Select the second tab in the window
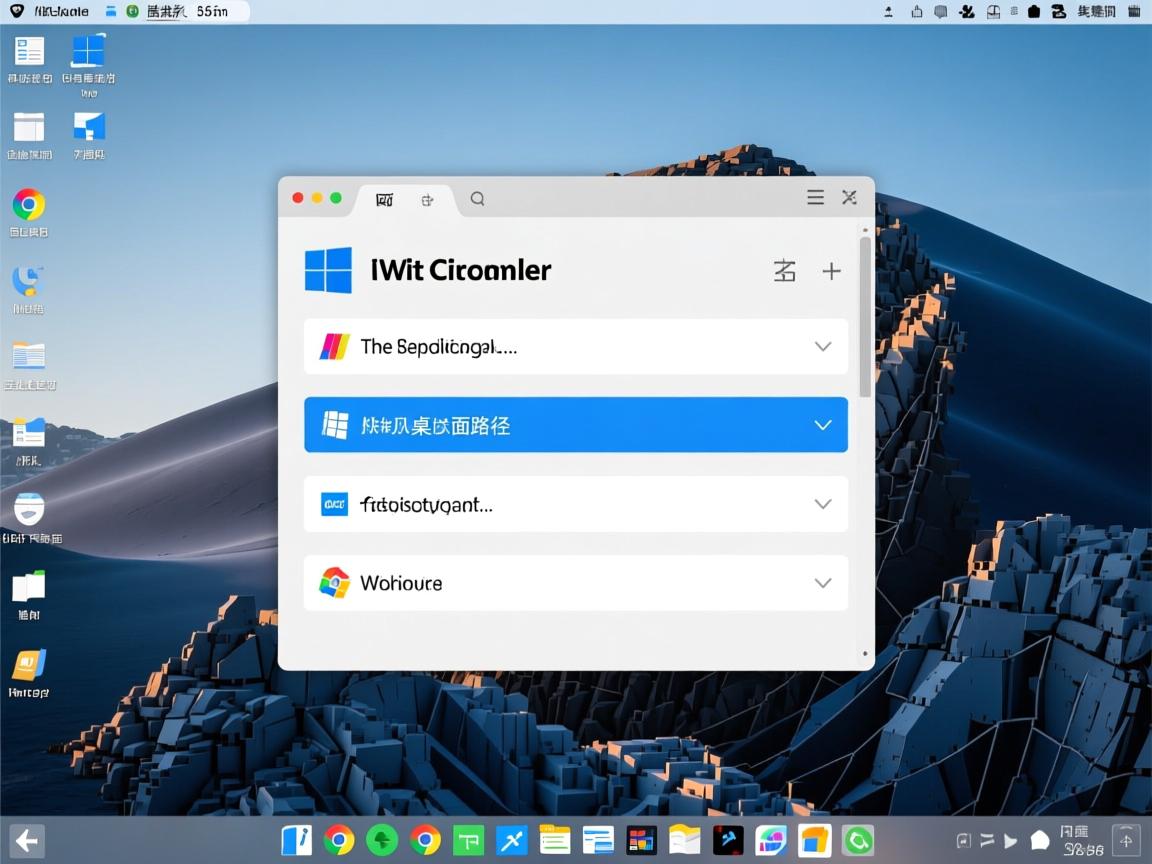1152x864 pixels. [428, 199]
